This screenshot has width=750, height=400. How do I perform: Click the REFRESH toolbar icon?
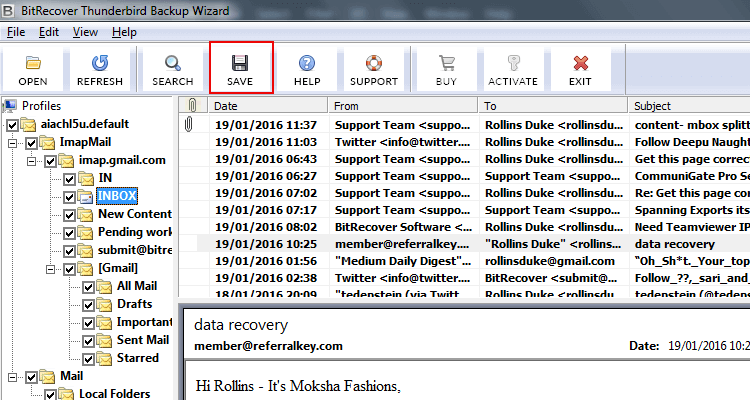tap(100, 63)
